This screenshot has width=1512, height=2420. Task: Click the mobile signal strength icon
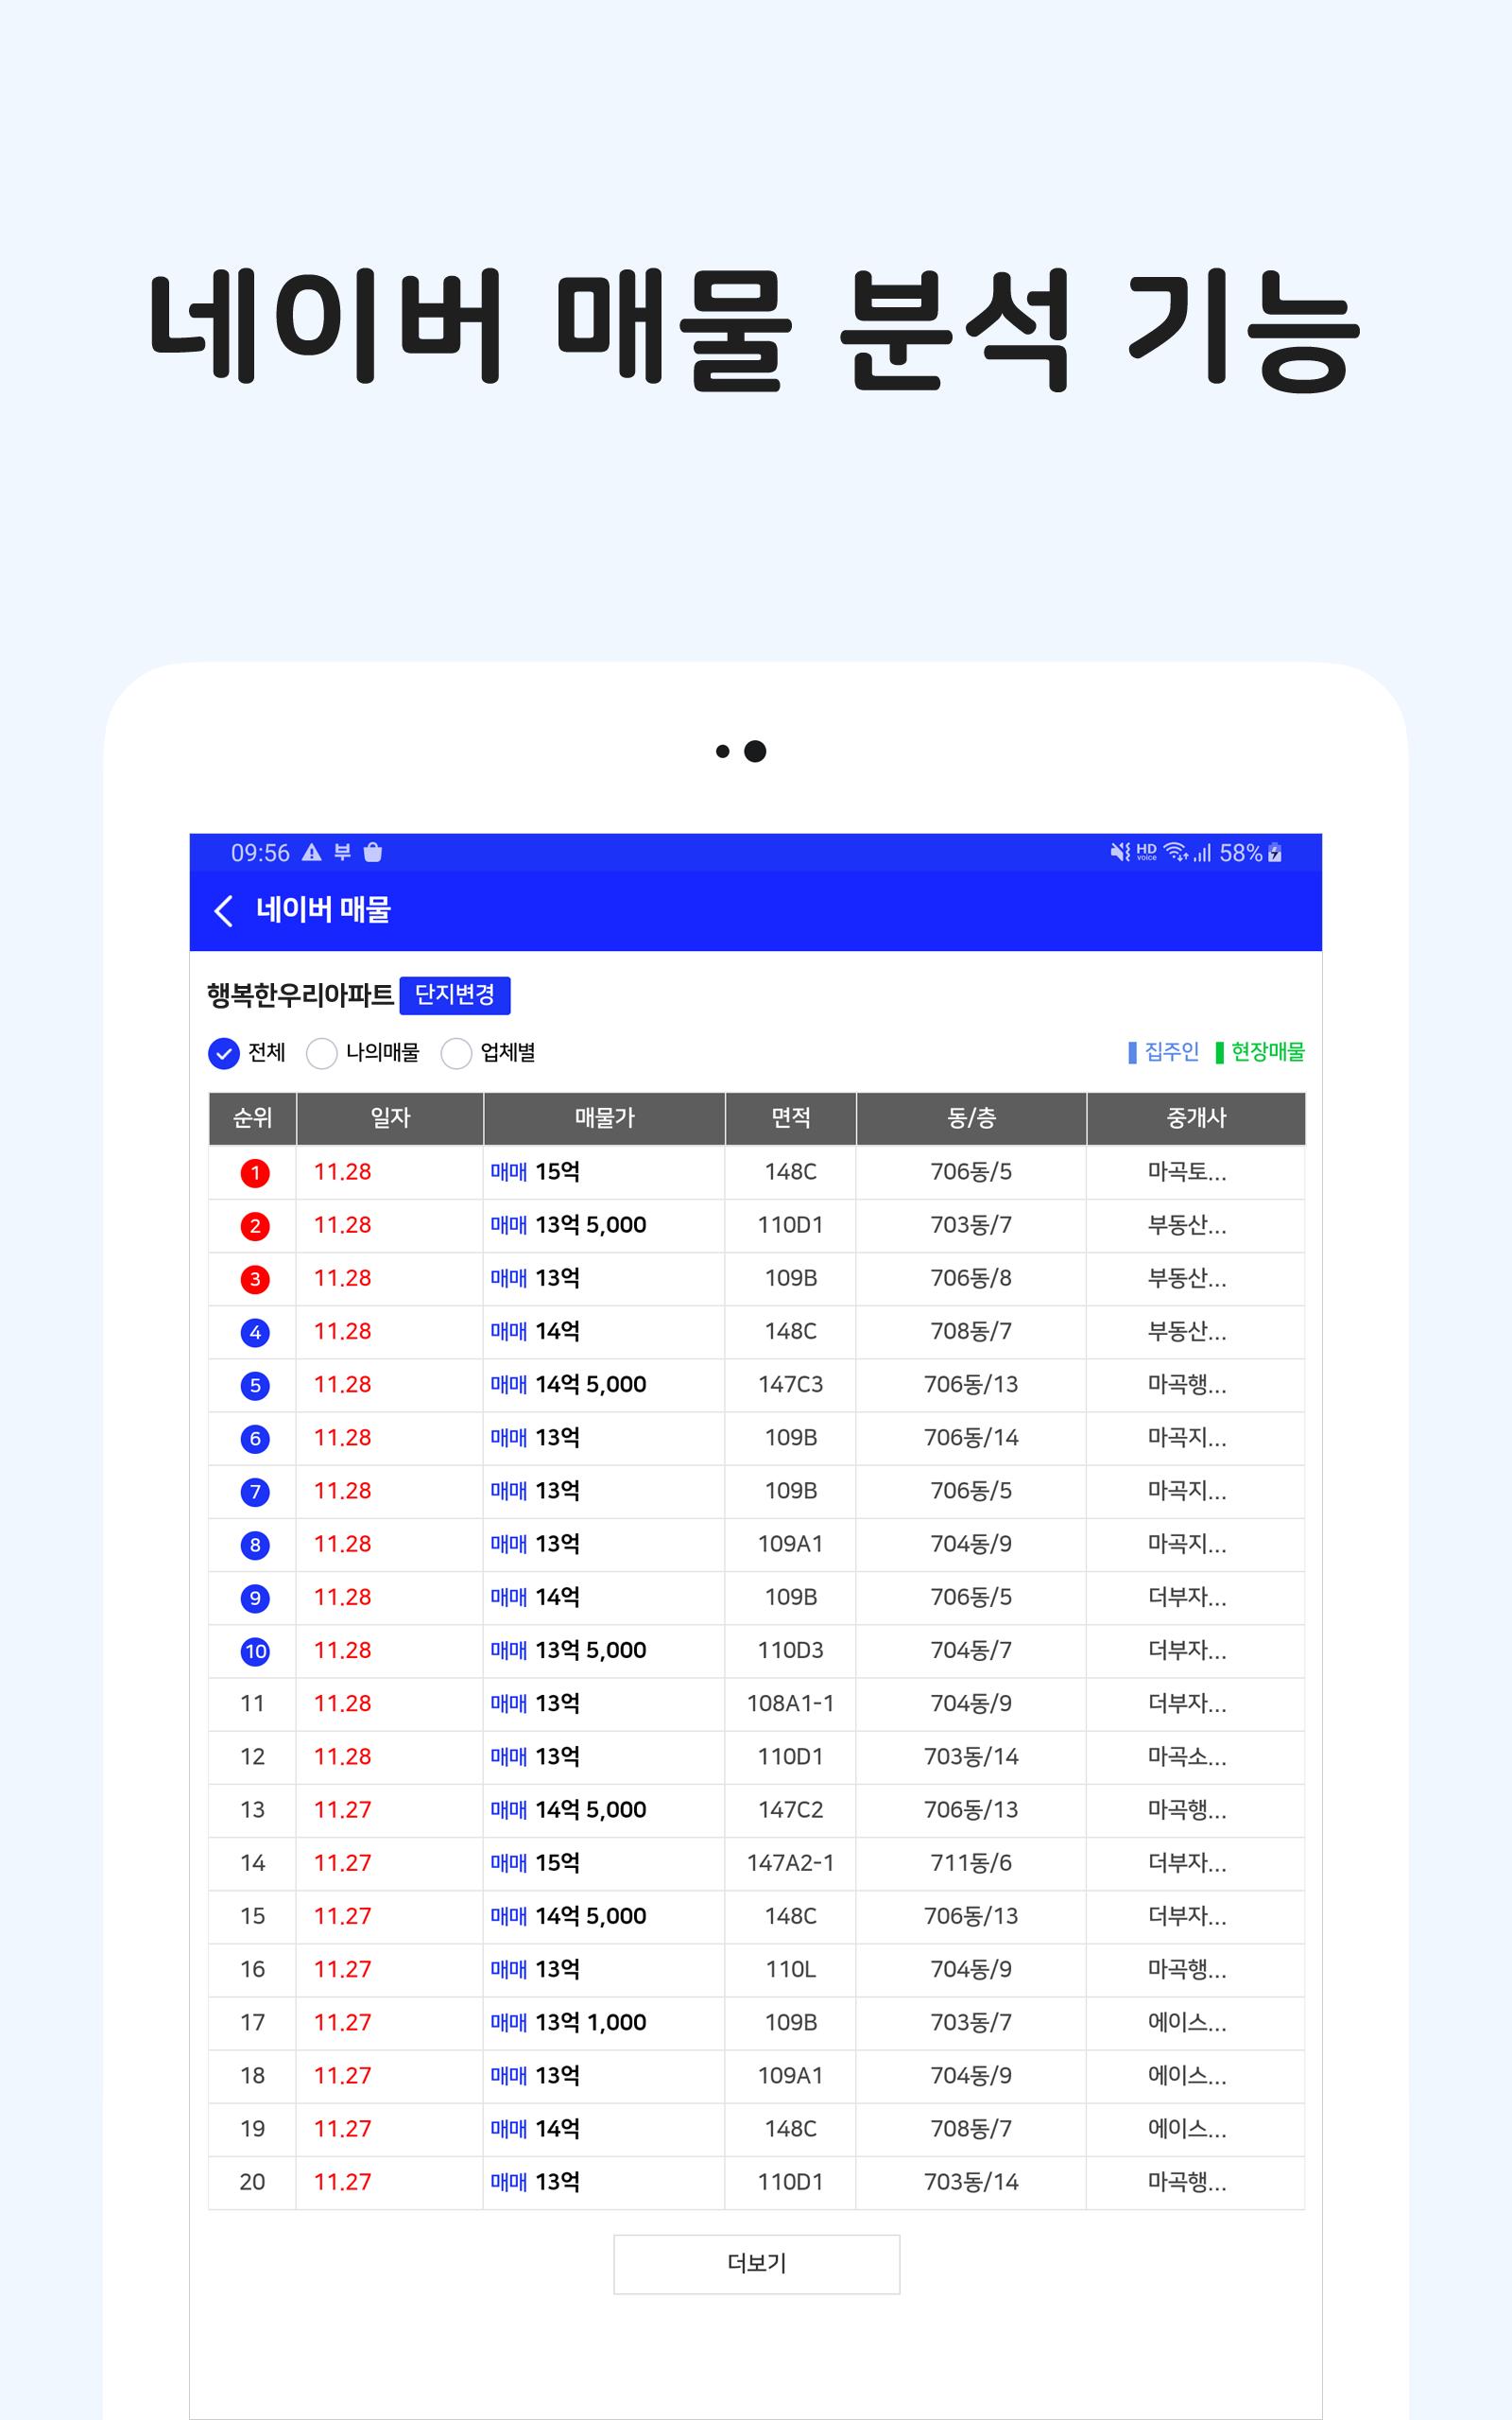click(1202, 852)
